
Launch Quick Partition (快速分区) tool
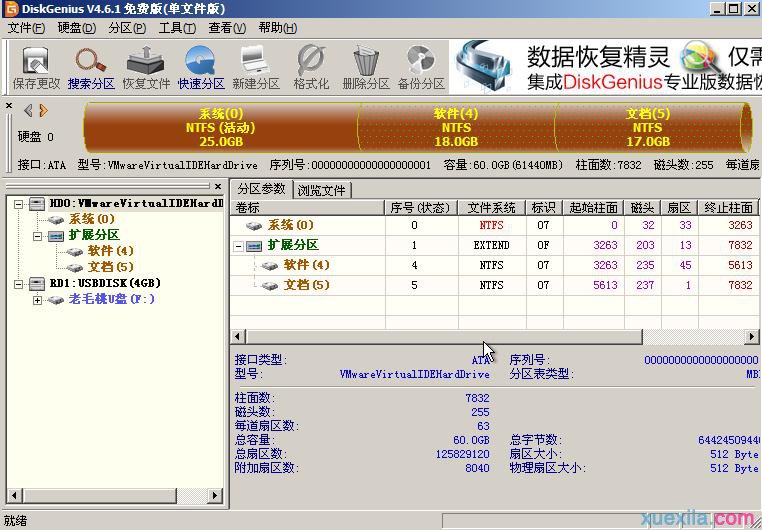pos(201,68)
